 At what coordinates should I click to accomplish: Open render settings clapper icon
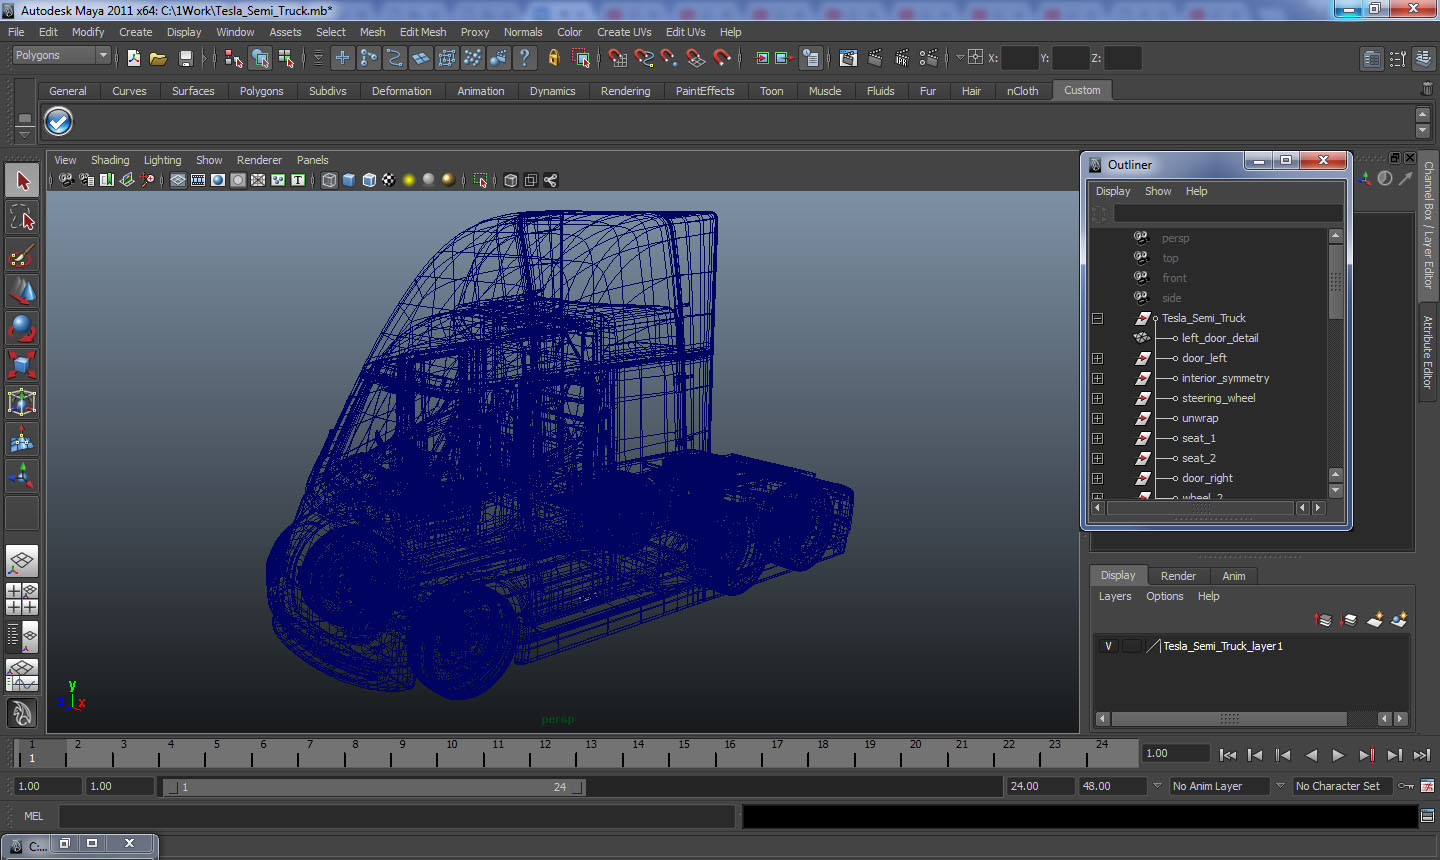point(928,58)
